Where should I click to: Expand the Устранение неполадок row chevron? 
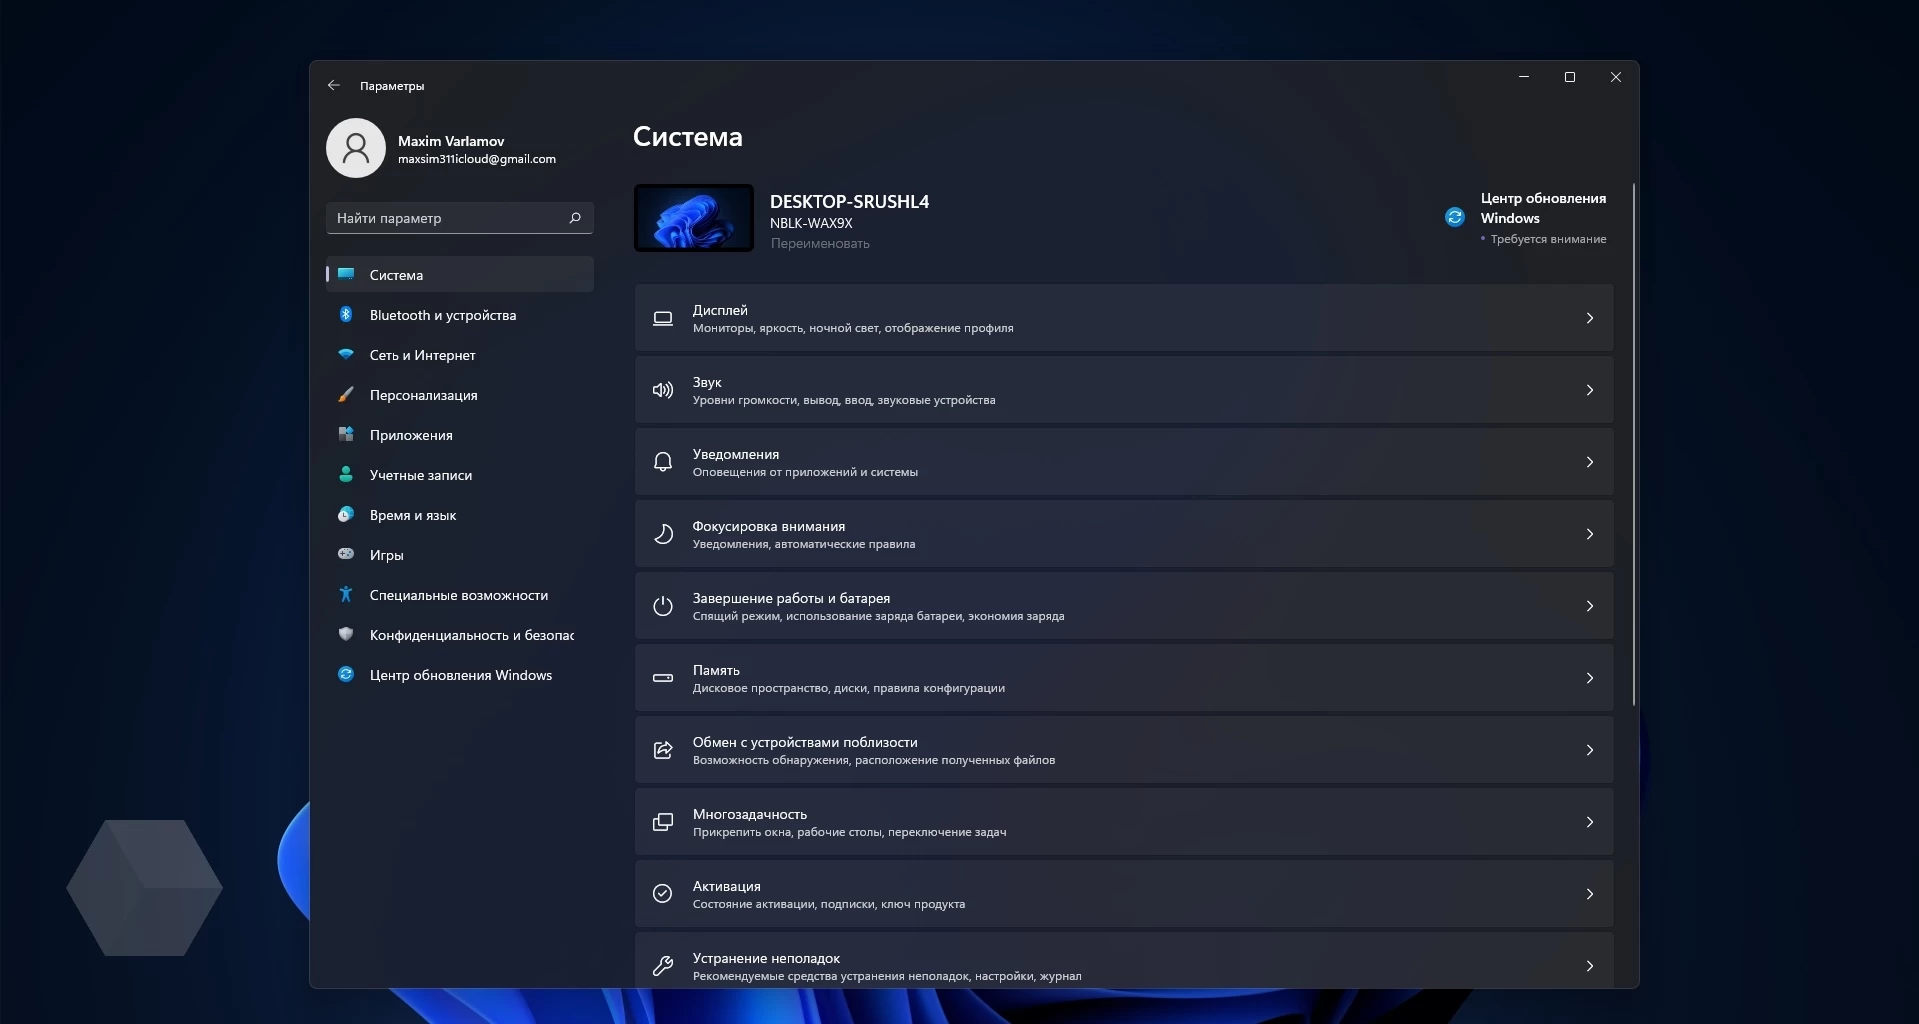point(1590,966)
